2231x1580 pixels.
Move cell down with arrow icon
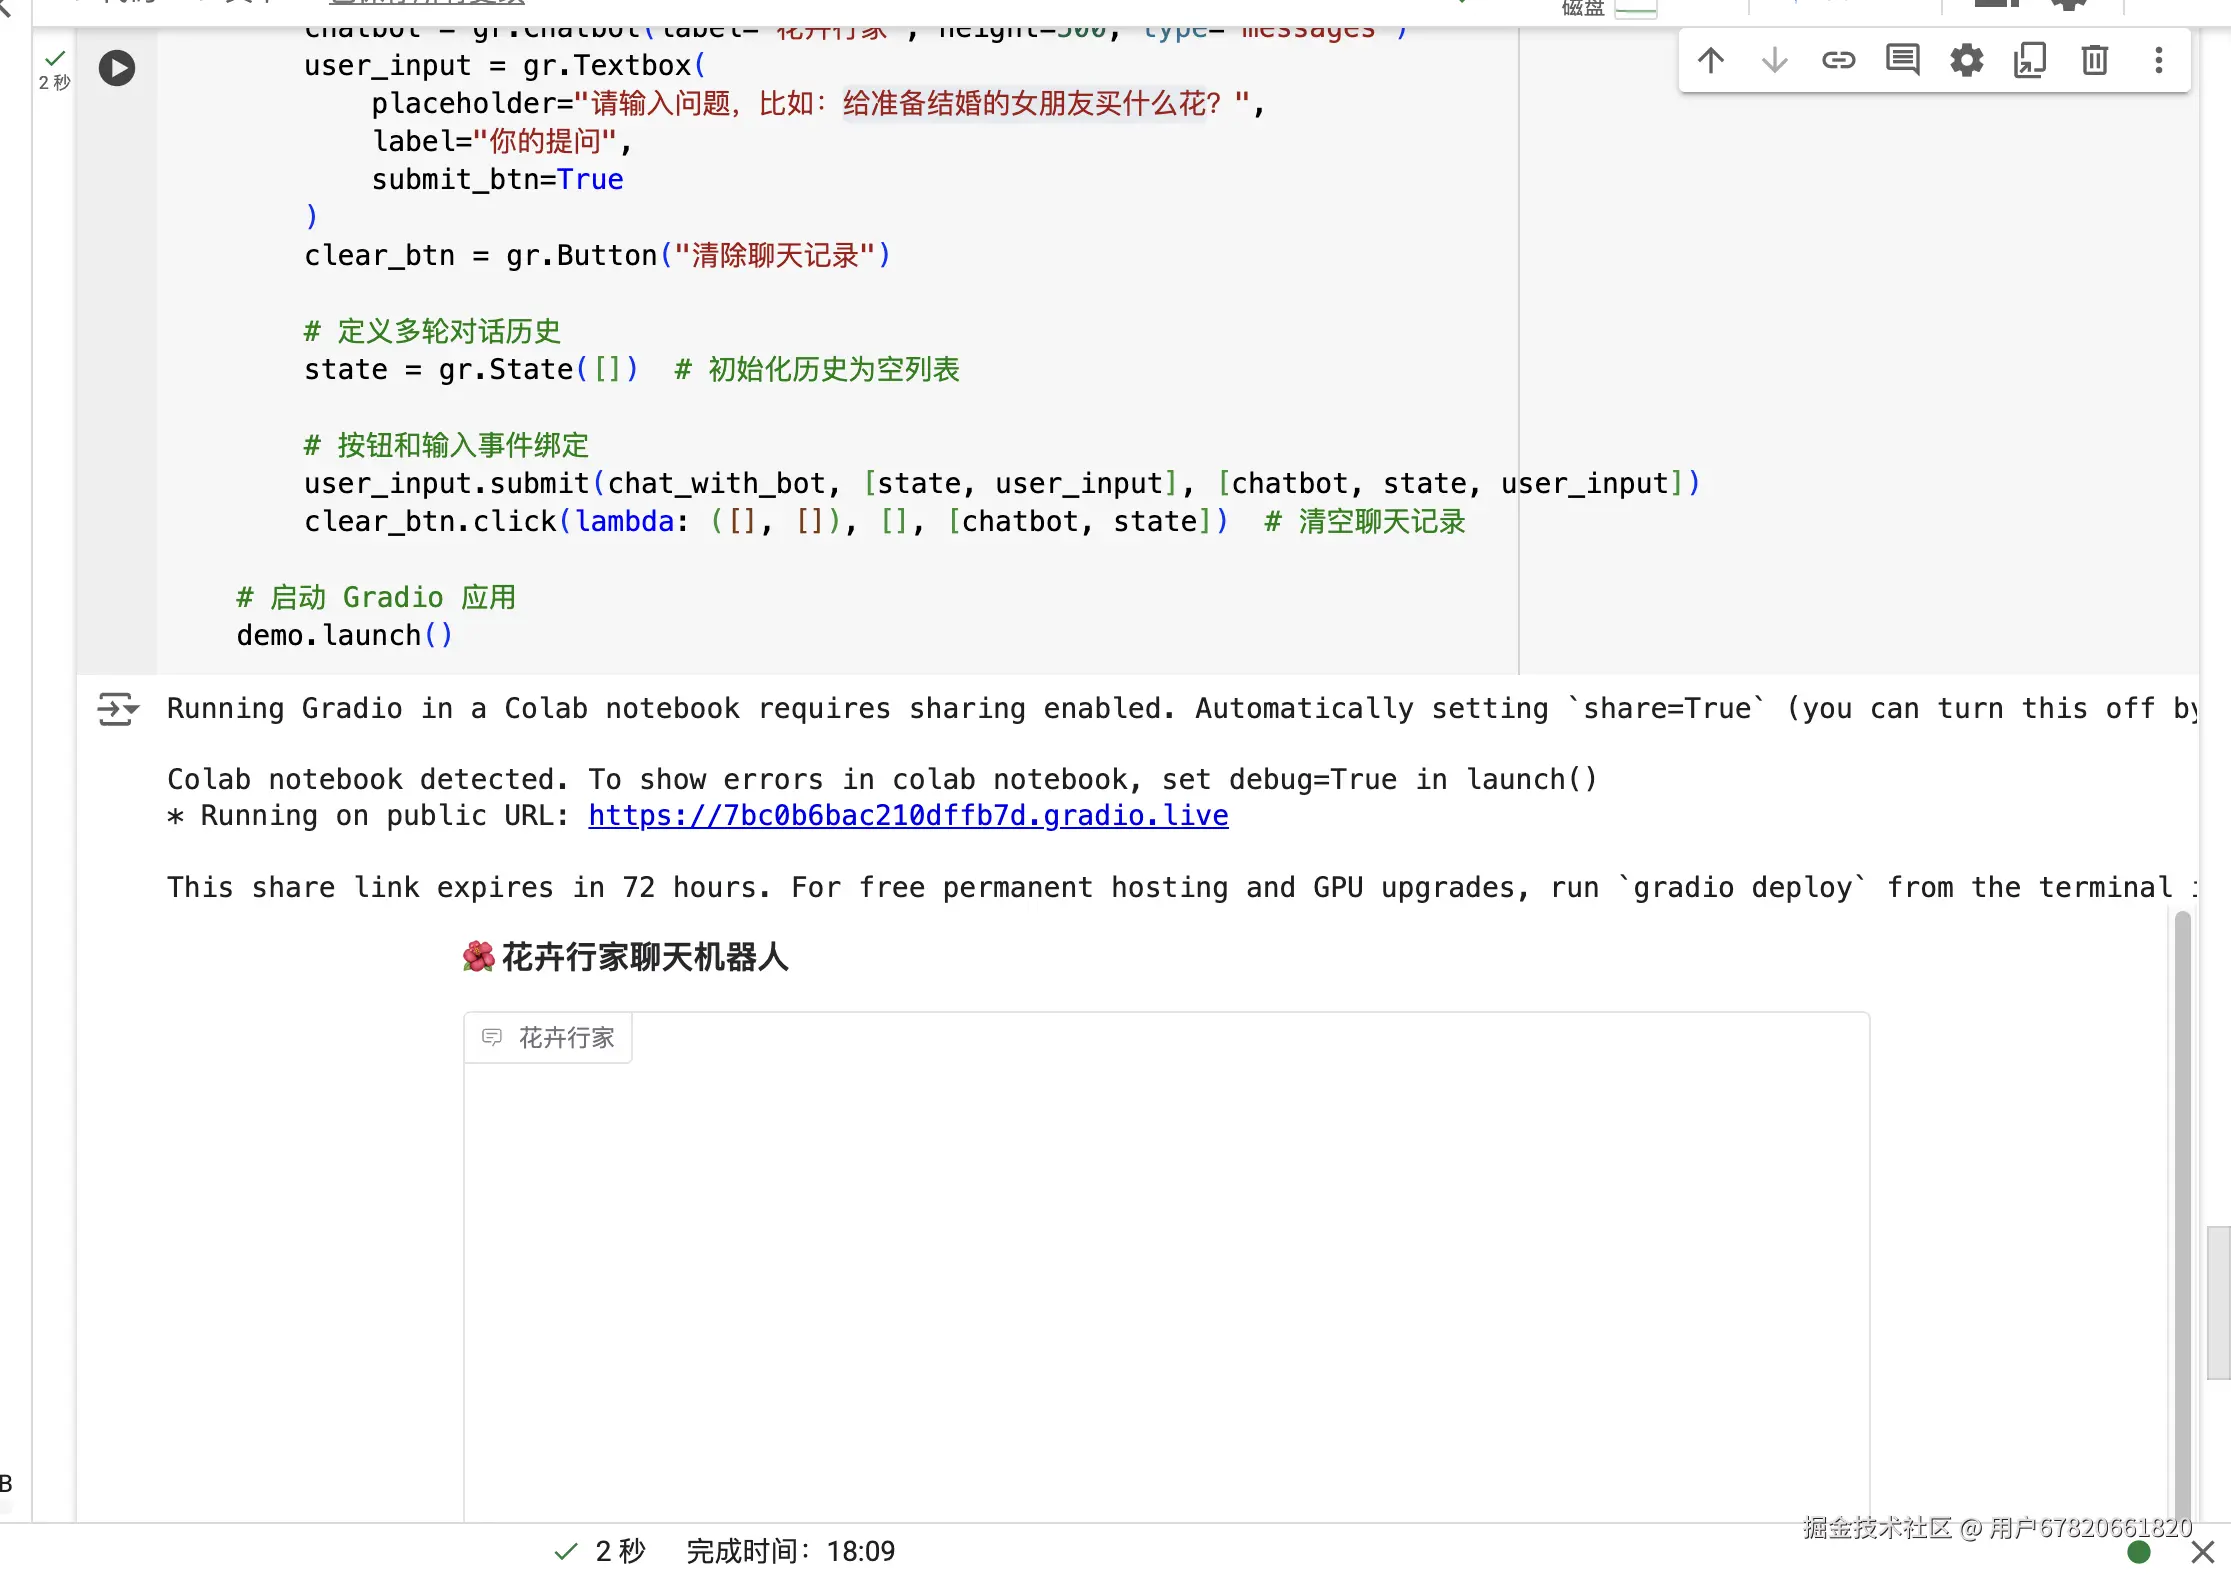[x=1774, y=61]
